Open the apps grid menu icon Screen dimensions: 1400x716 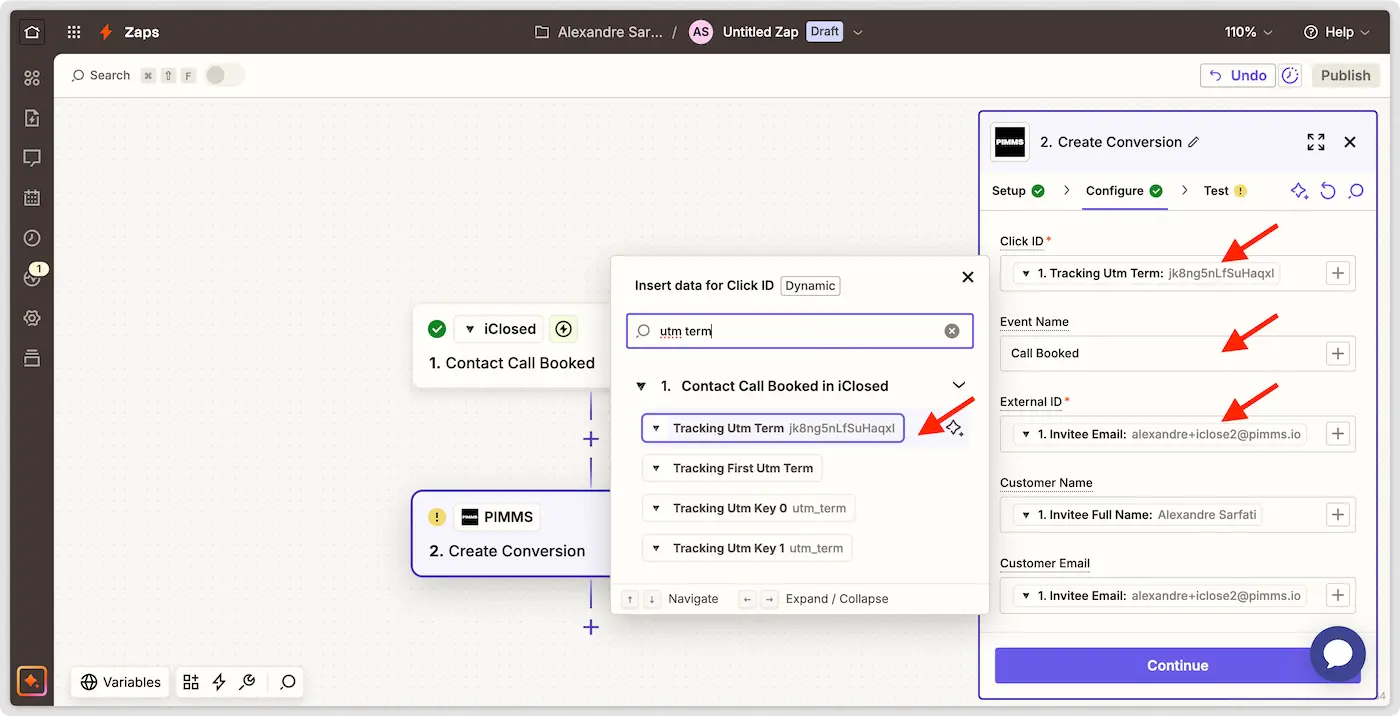[x=74, y=32]
